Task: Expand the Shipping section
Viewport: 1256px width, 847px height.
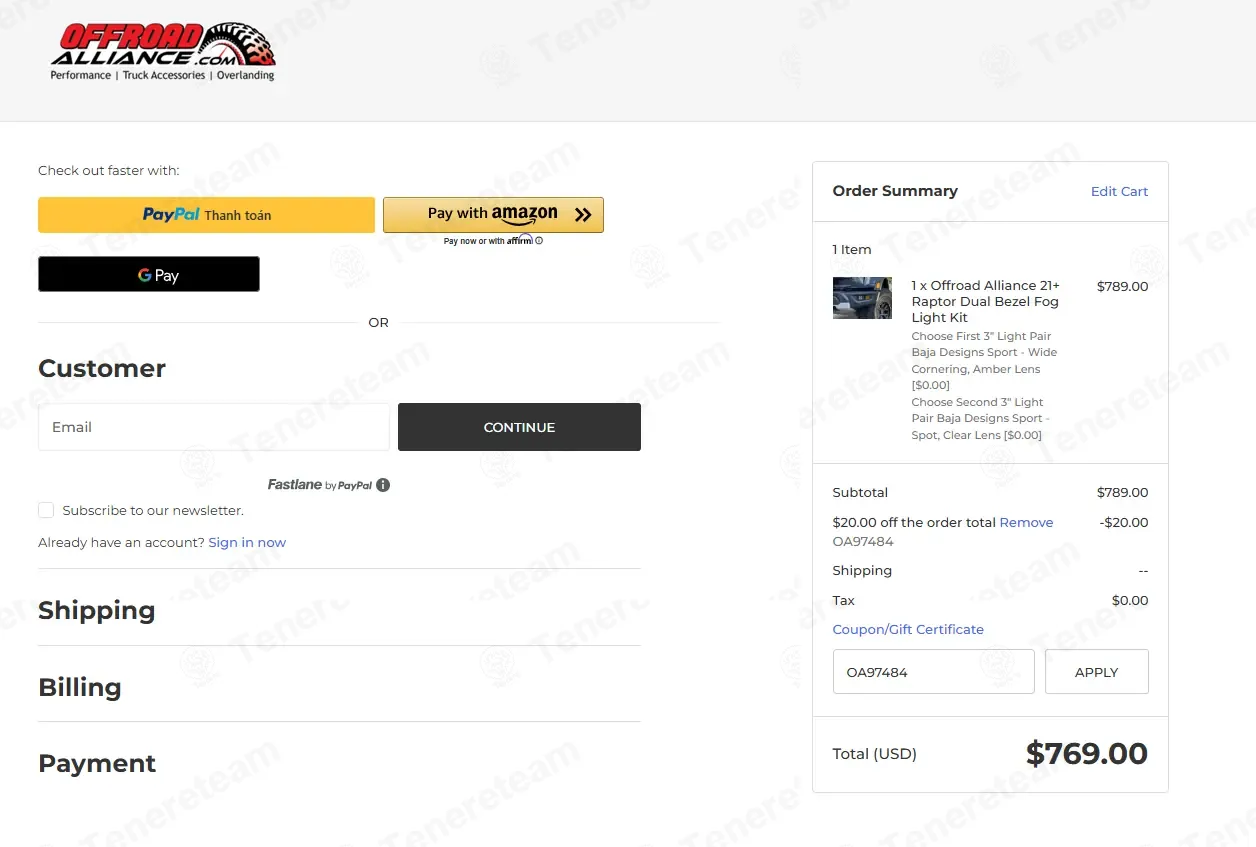Action: click(x=97, y=610)
